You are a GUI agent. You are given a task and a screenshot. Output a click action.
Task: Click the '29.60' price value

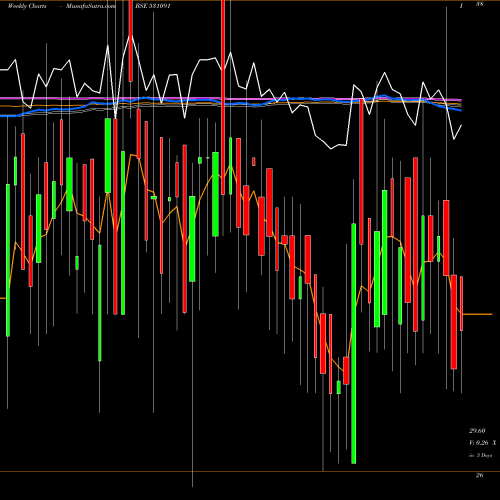tap(477, 431)
